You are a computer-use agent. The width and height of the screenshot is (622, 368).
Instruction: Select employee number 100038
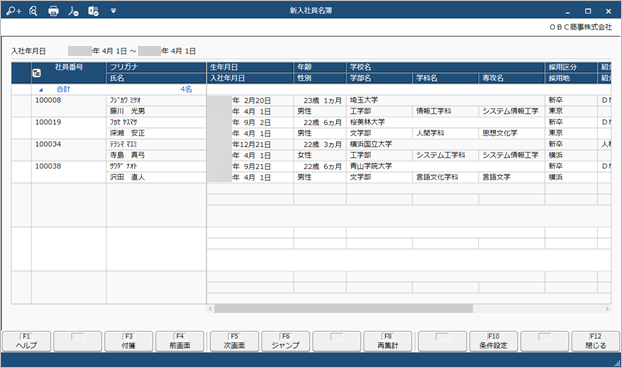coord(48,166)
